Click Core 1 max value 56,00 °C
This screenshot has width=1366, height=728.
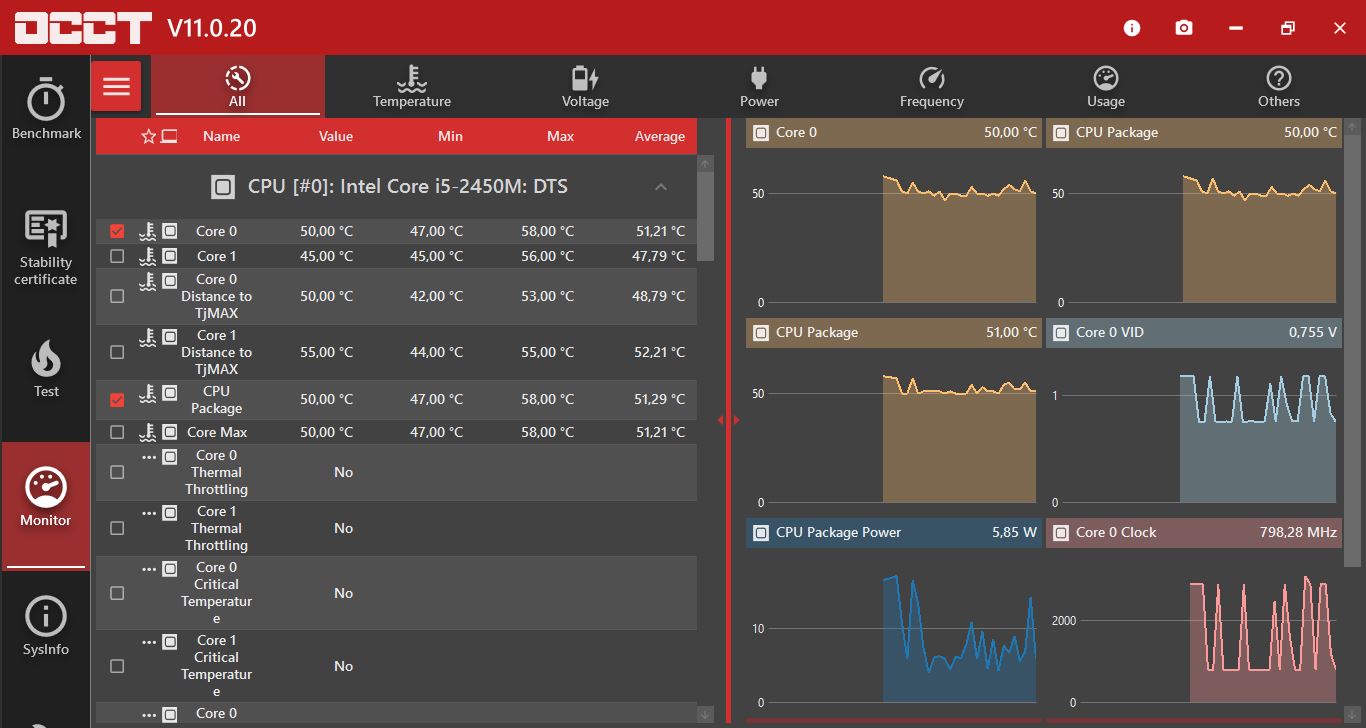coord(548,256)
